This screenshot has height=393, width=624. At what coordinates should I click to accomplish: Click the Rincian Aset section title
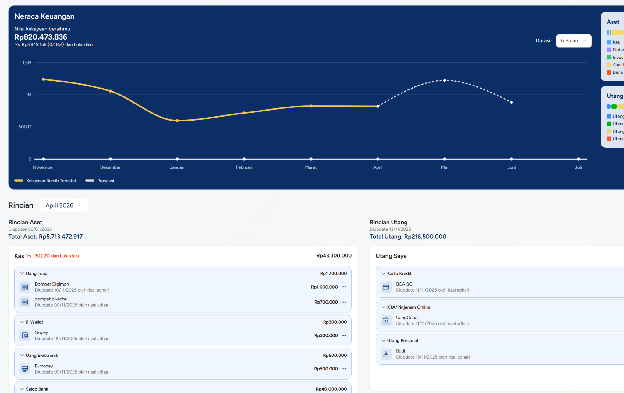[x=25, y=222]
